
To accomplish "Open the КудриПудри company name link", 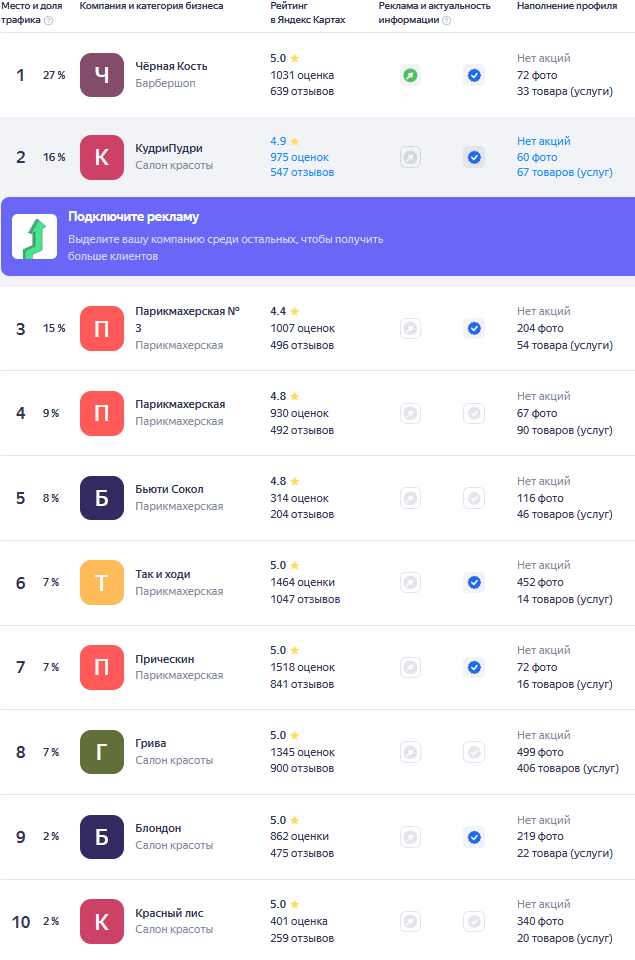I will coord(168,148).
